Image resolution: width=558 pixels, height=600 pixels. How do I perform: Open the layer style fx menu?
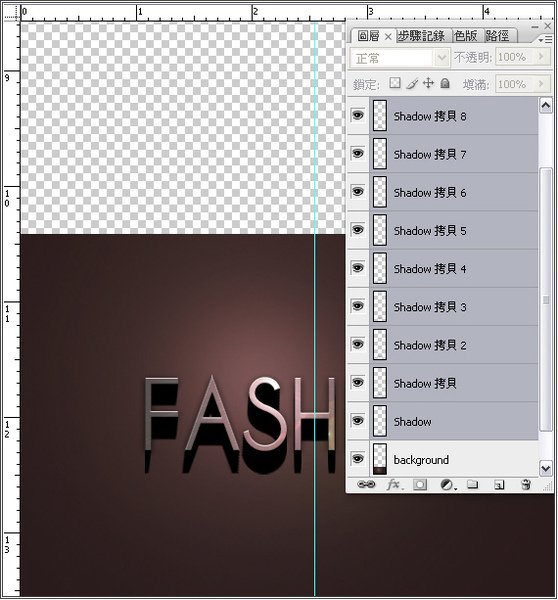(x=394, y=485)
